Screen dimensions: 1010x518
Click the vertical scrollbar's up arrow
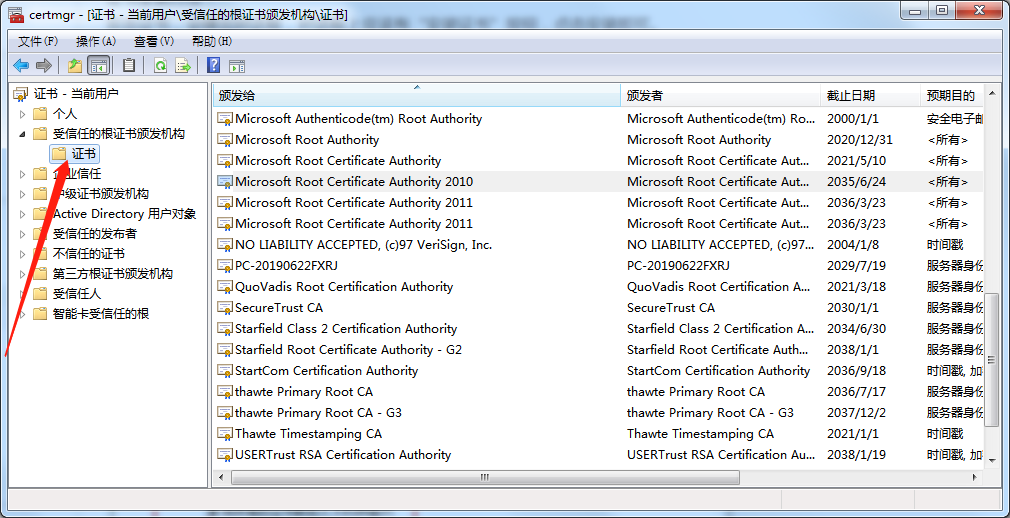(x=991, y=92)
